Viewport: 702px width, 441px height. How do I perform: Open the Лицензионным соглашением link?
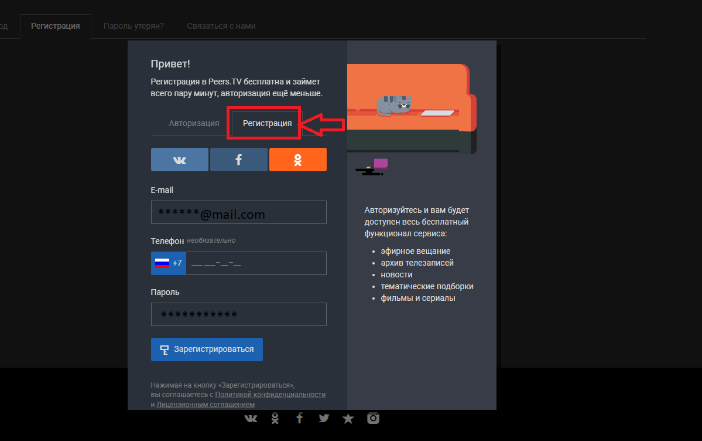point(205,404)
